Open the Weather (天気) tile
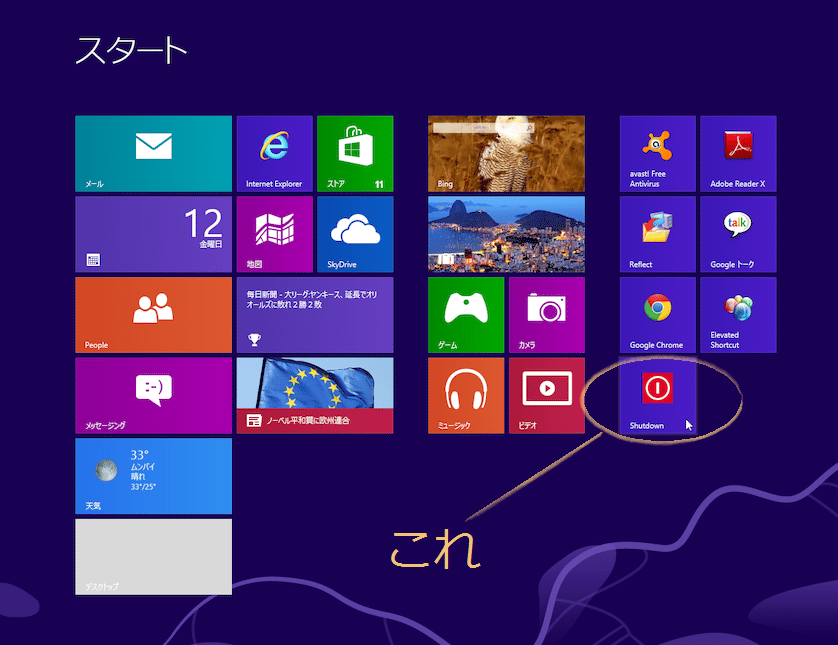This screenshot has height=645, width=838. click(153, 477)
